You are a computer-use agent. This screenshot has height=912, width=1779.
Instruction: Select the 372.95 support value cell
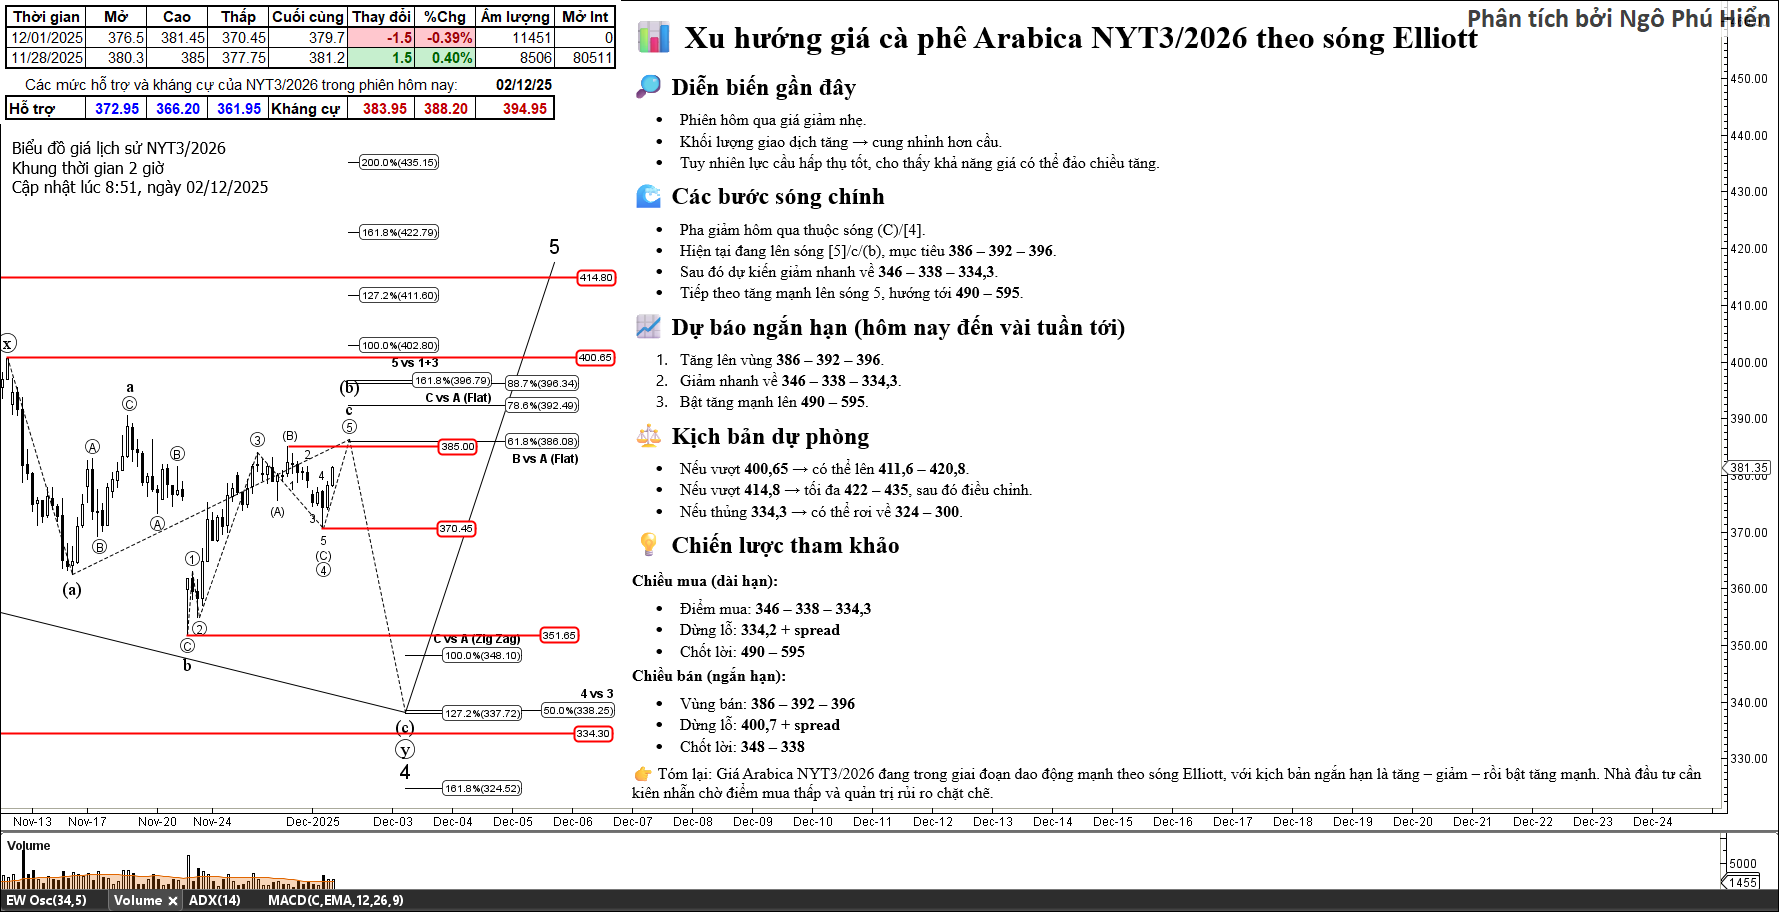tap(117, 109)
